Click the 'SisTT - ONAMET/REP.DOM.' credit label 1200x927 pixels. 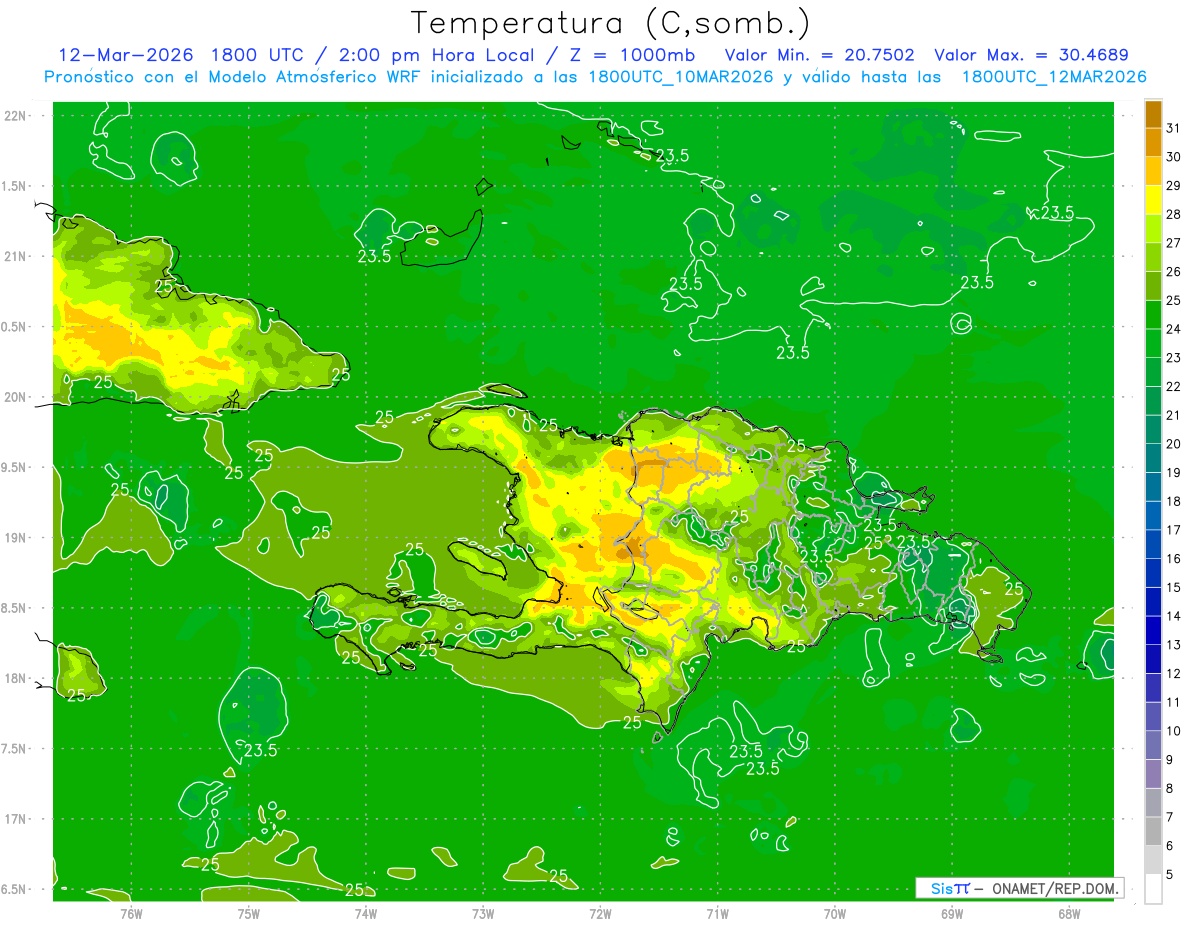click(1020, 888)
